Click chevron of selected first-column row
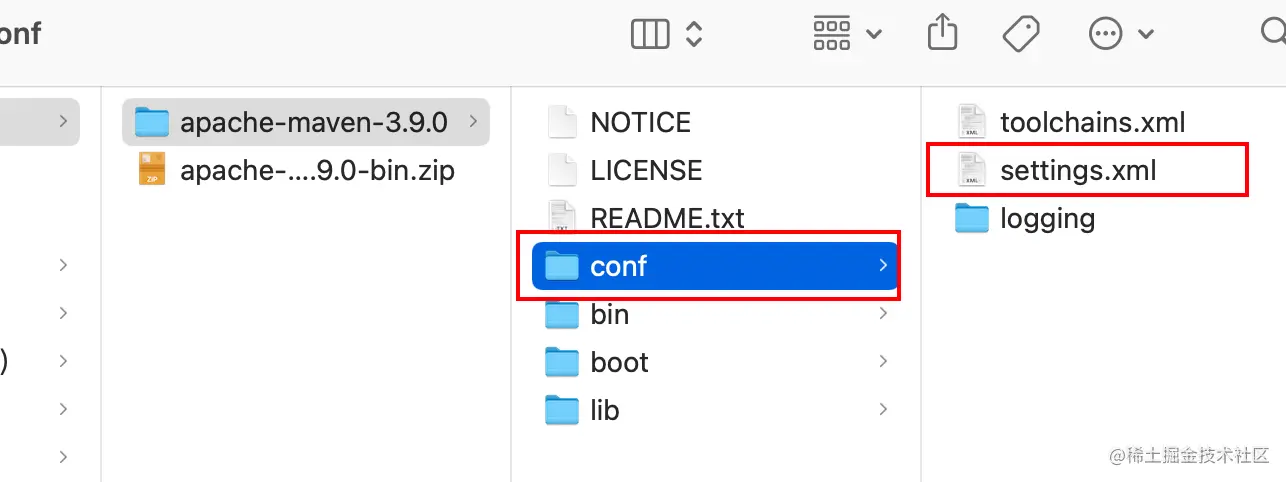Image resolution: width=1286 pixels, height=482 pixels. 63,122
